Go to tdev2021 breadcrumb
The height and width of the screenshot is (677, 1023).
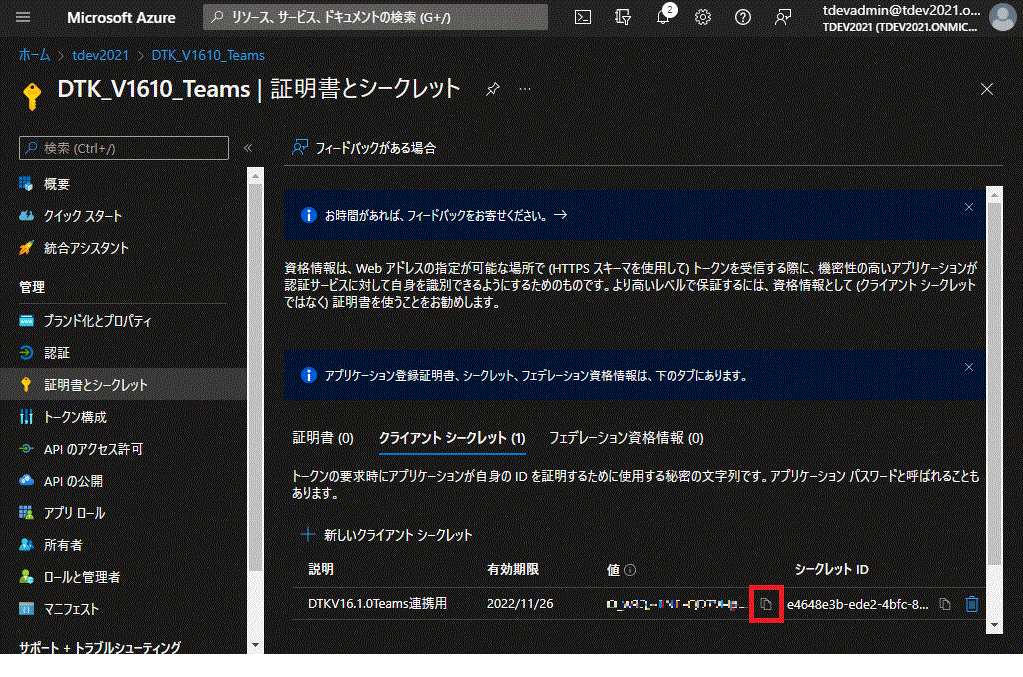[100, 55]
